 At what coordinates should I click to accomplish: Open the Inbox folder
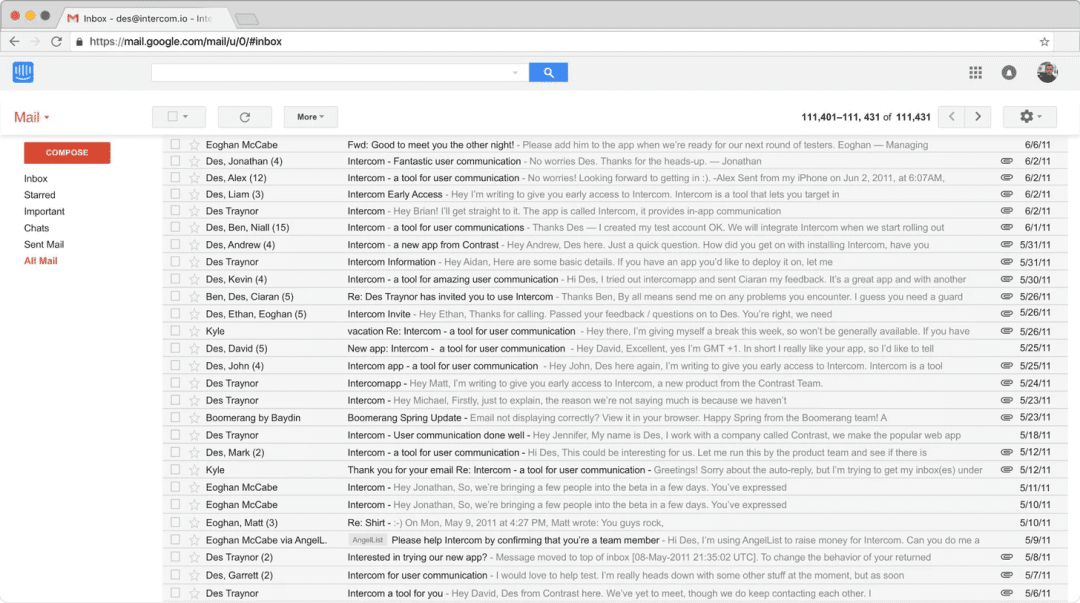(x=36, y=178)
